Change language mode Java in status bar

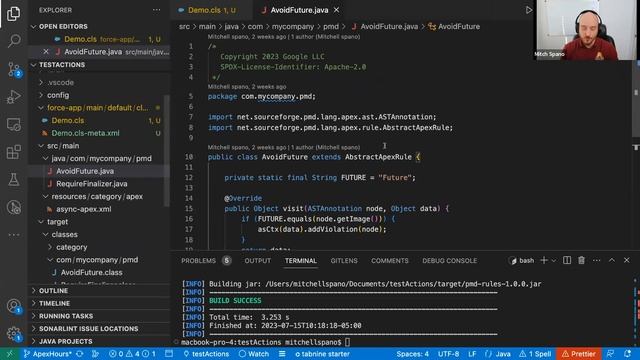[x=498, y=354]
